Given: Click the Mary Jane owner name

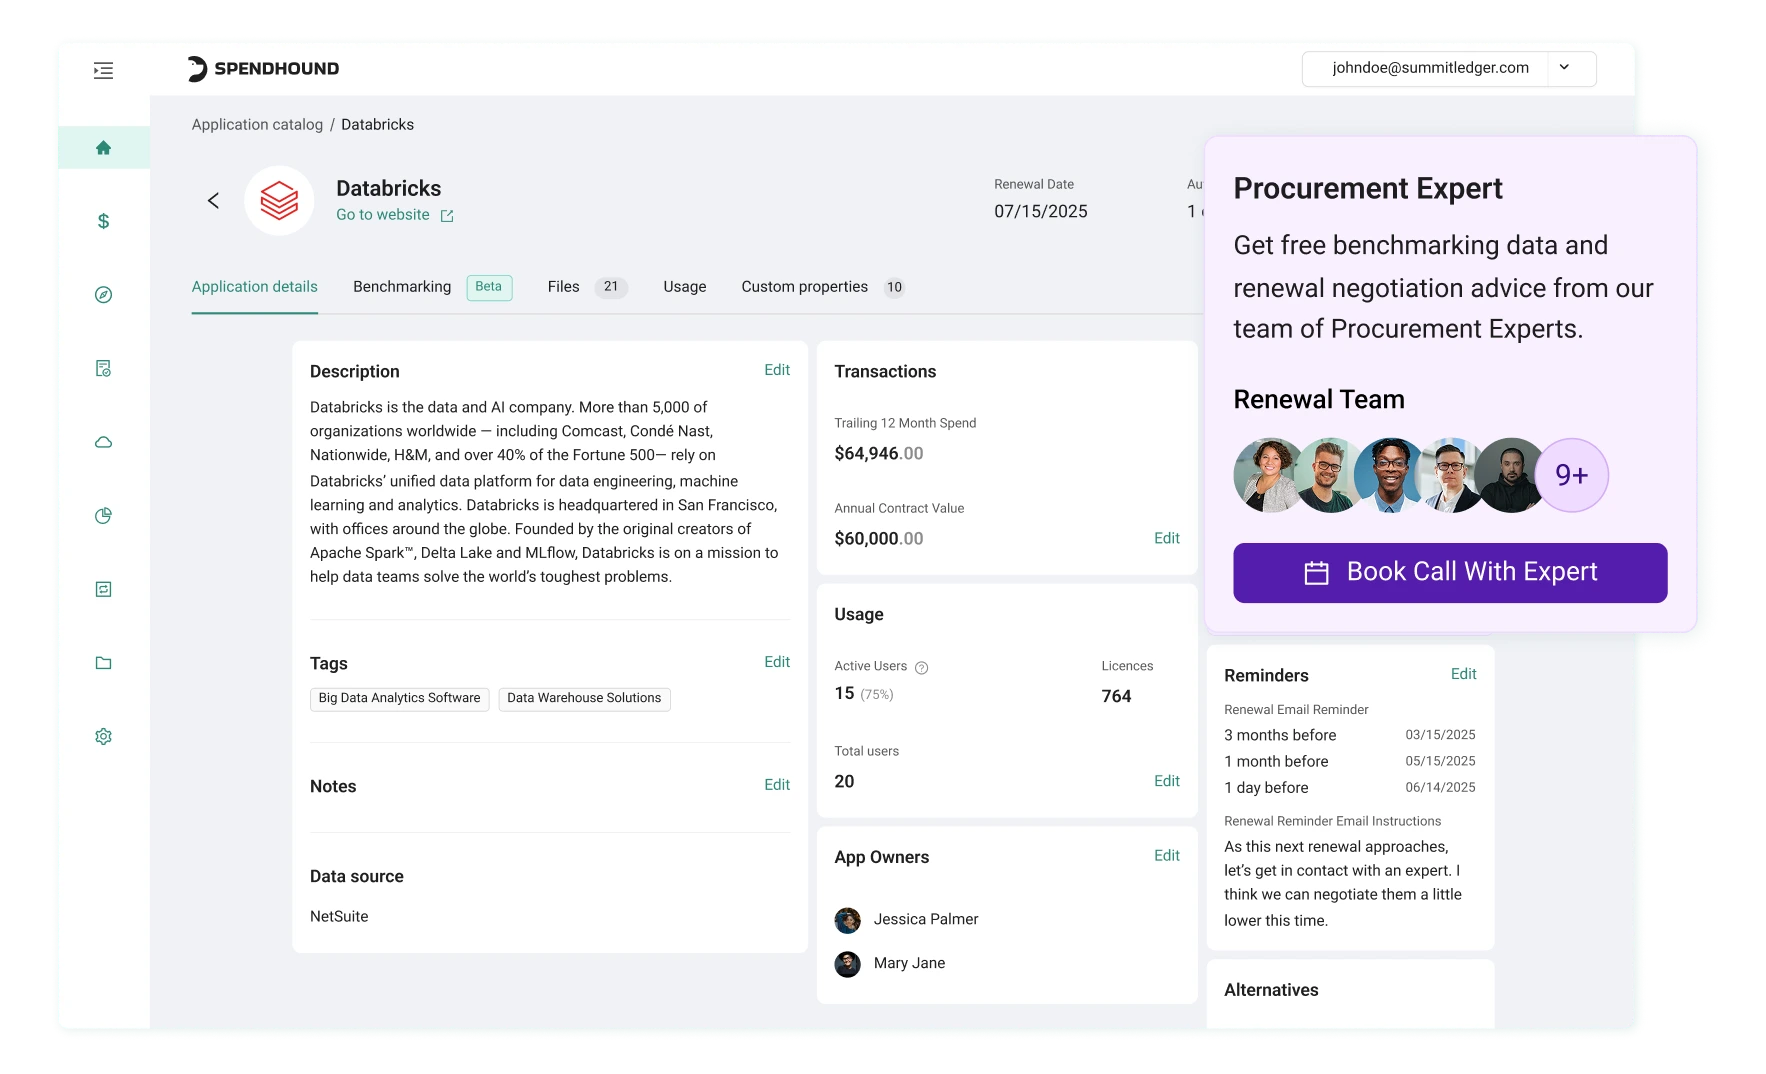Looking at the screenshot, I should click(x=909, y=964).
